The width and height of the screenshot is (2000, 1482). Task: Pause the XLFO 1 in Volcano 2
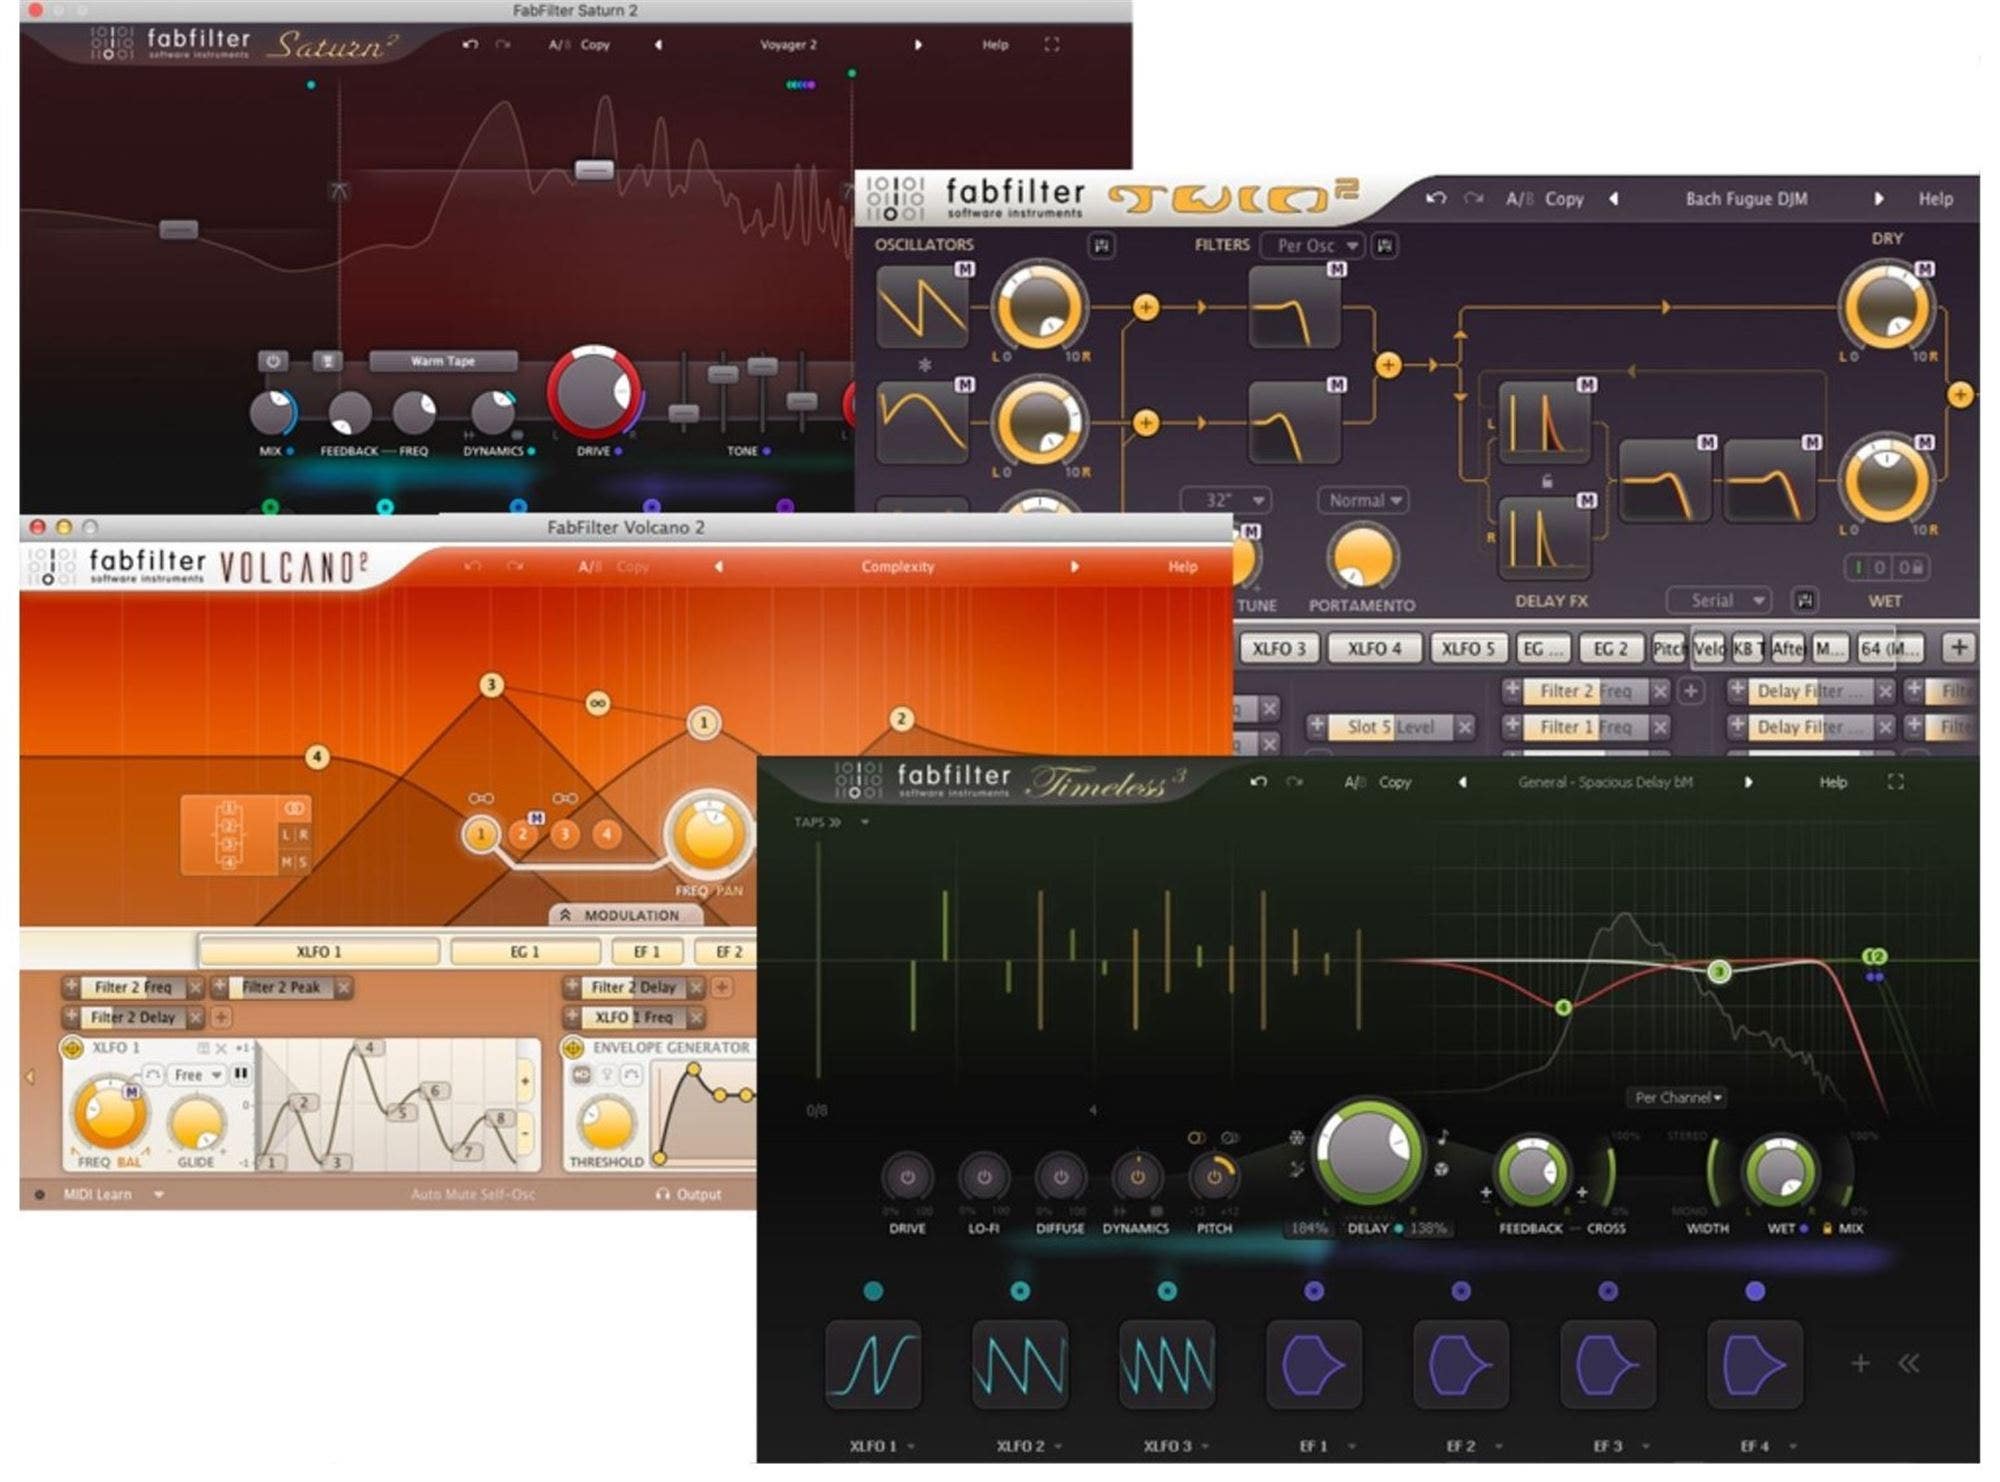click(x=241, y=1074)
